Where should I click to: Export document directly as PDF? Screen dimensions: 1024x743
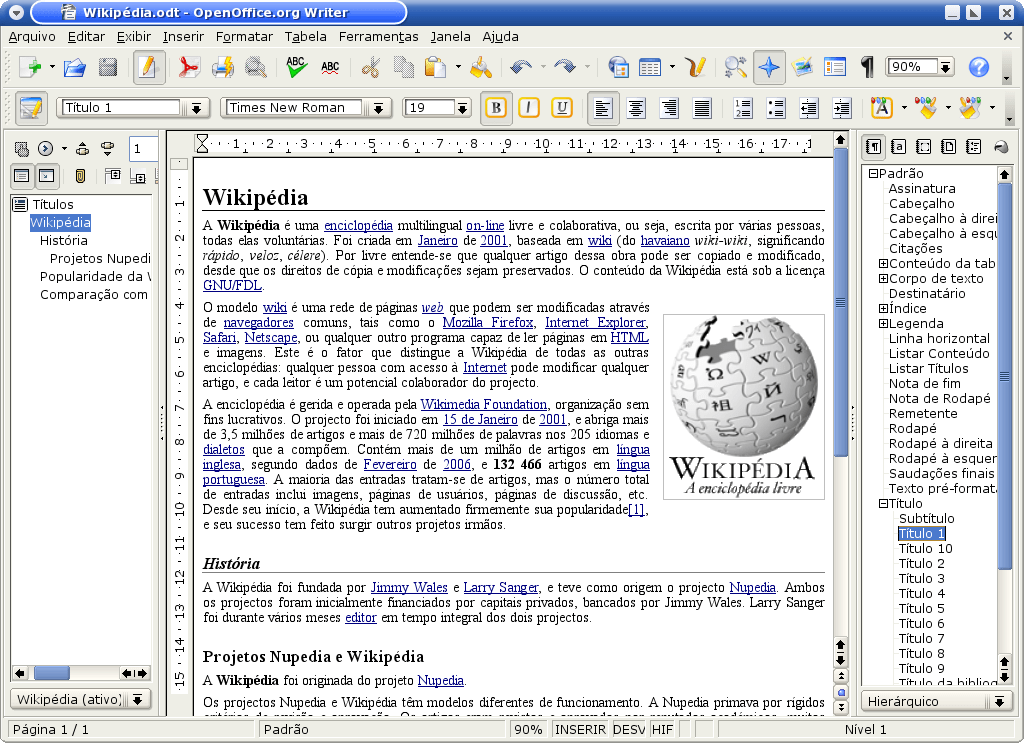(190, 68)
